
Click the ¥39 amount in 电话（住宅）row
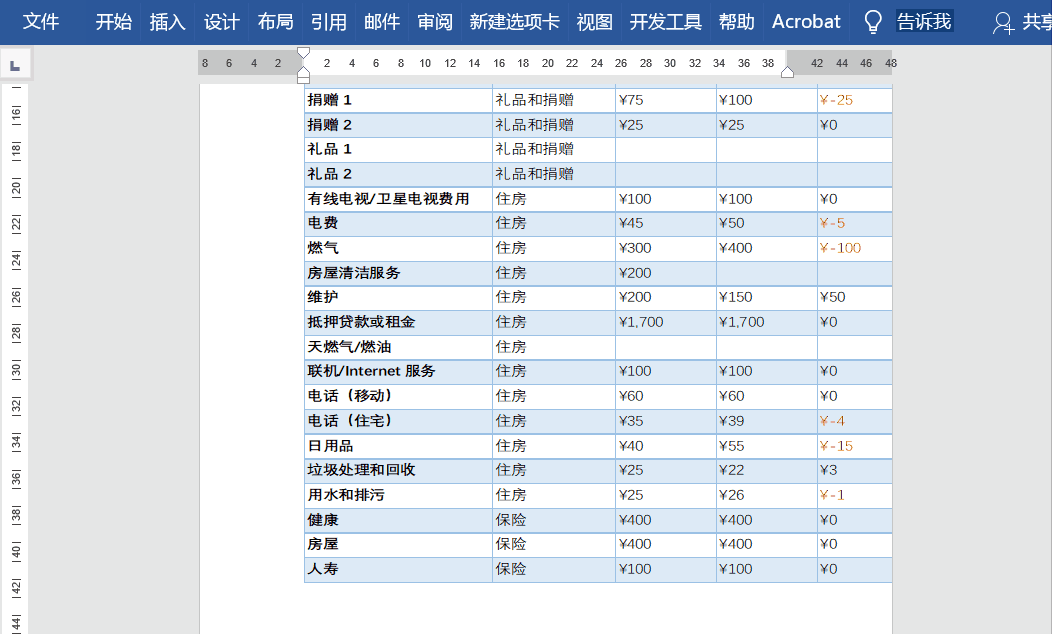pyautogui.click(x=731, y=421)
